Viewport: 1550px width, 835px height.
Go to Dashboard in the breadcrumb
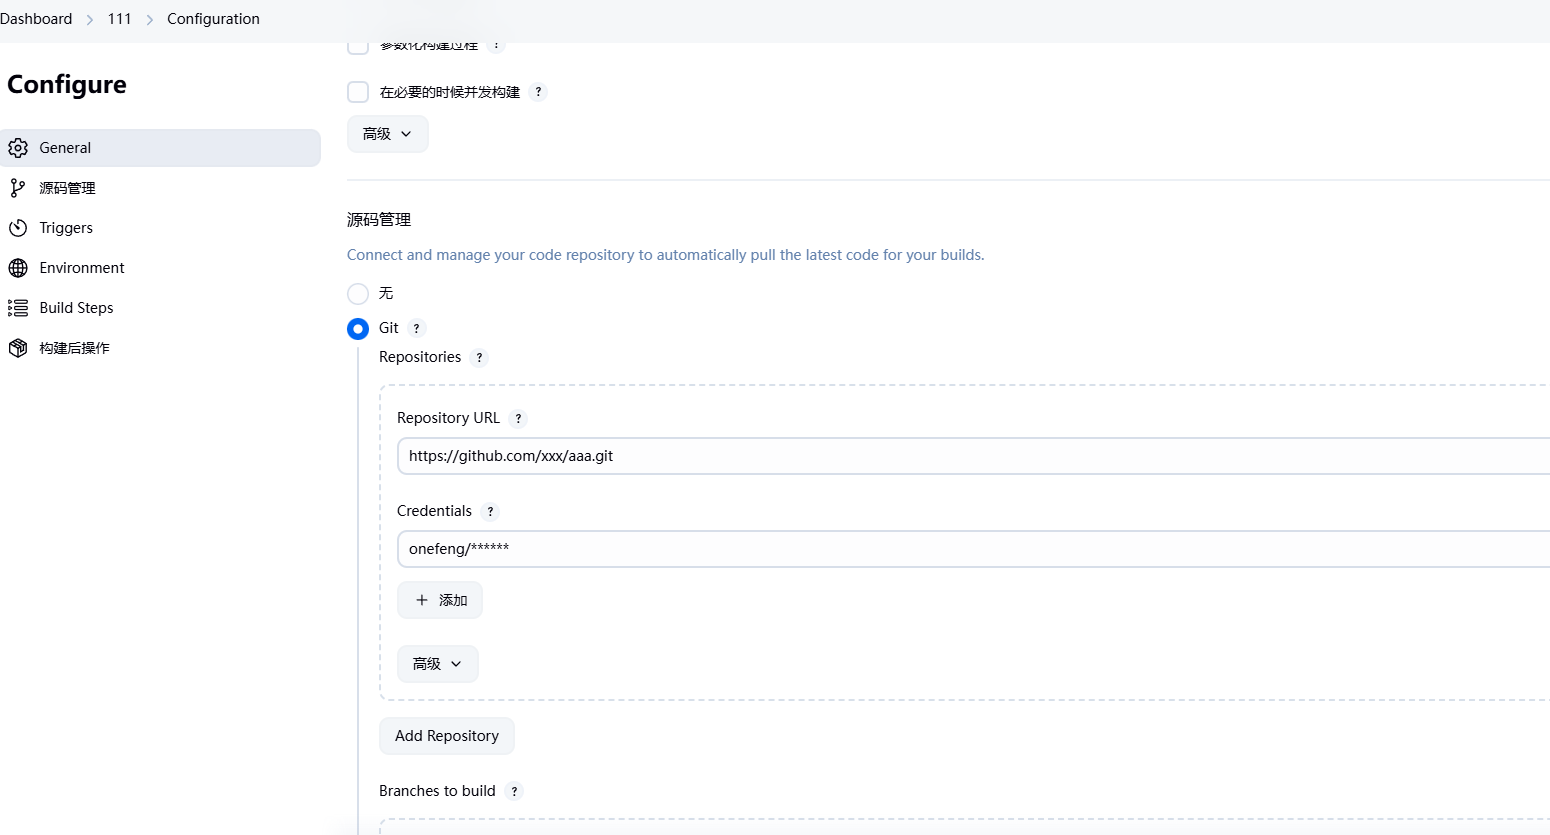coord(36,19)
